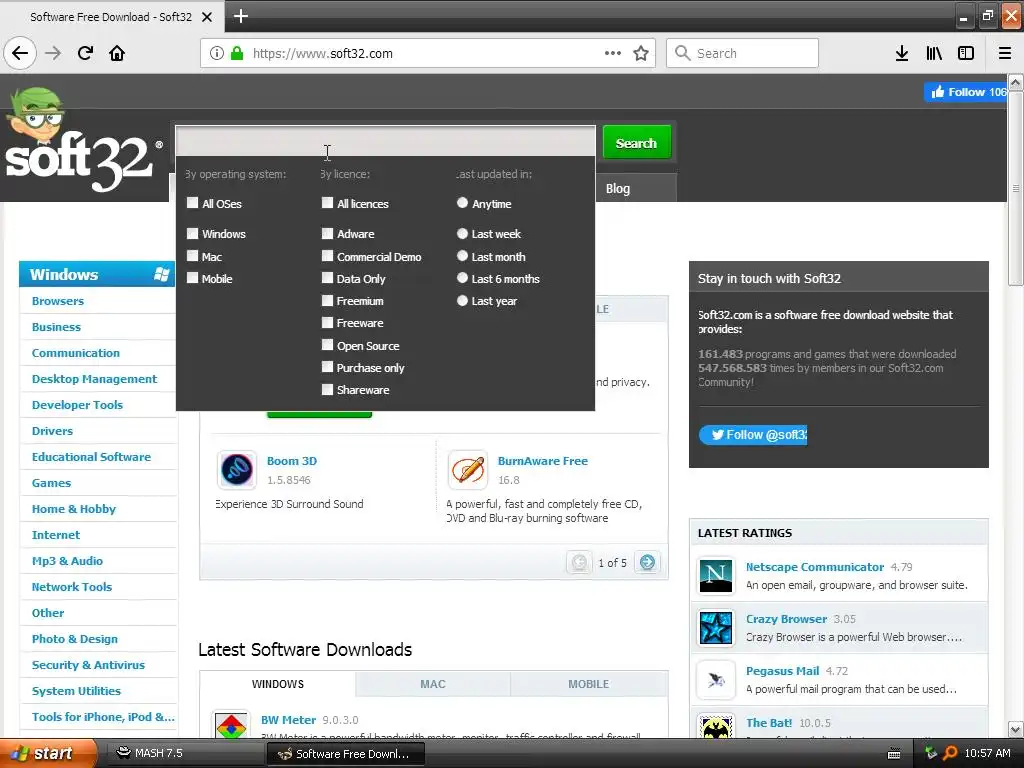The width and height of the screenshot is (1024, 768).
Task: Open the Browsers category
Action: pyautogui.click(x=58, y=301)
